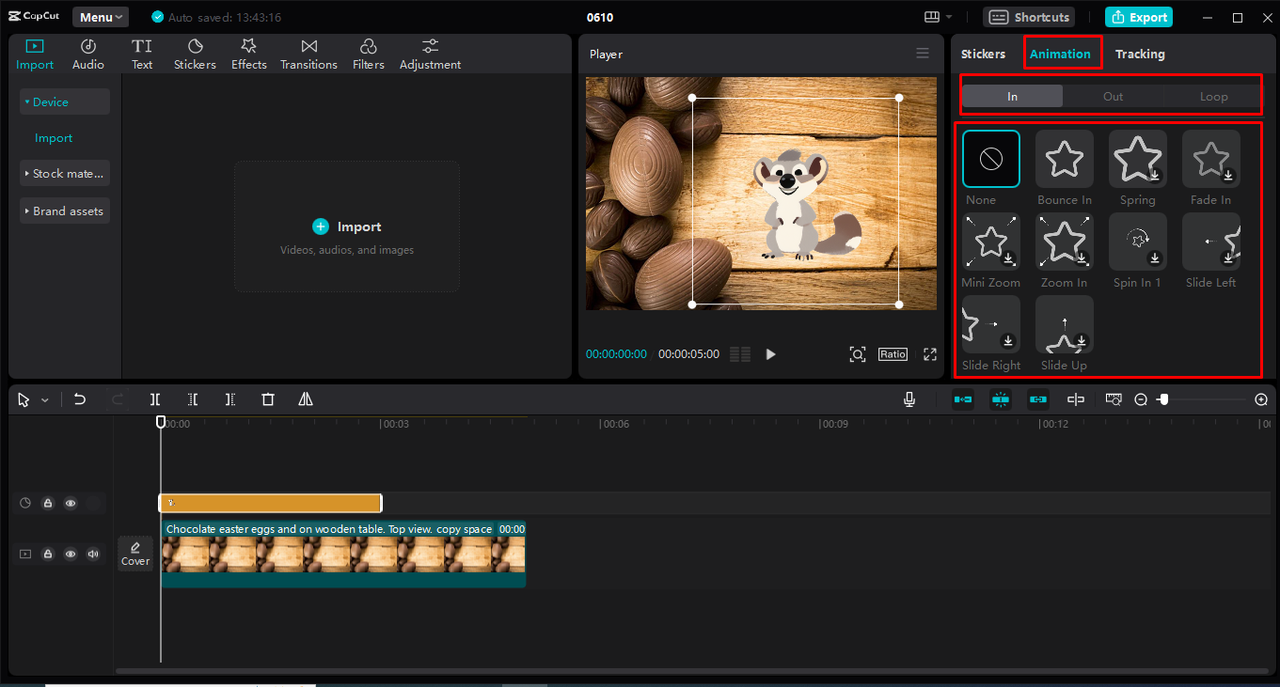Open the Menu dropdown
Image resolution: width=1280 pixels, height=687 pixels.
pos(100,17)
